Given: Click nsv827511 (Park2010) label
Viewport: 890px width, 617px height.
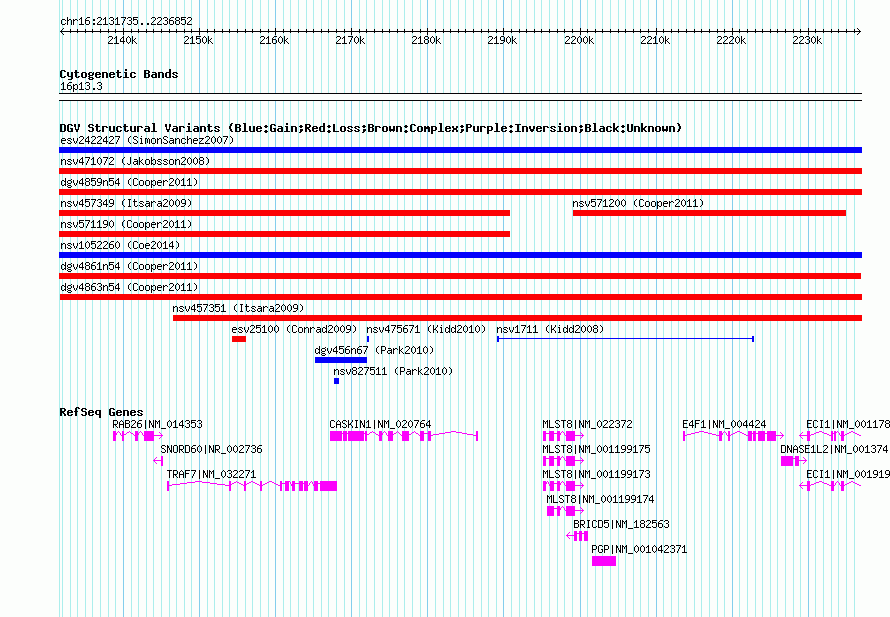Looking at the screenshot, I should [x=393, y=371].
